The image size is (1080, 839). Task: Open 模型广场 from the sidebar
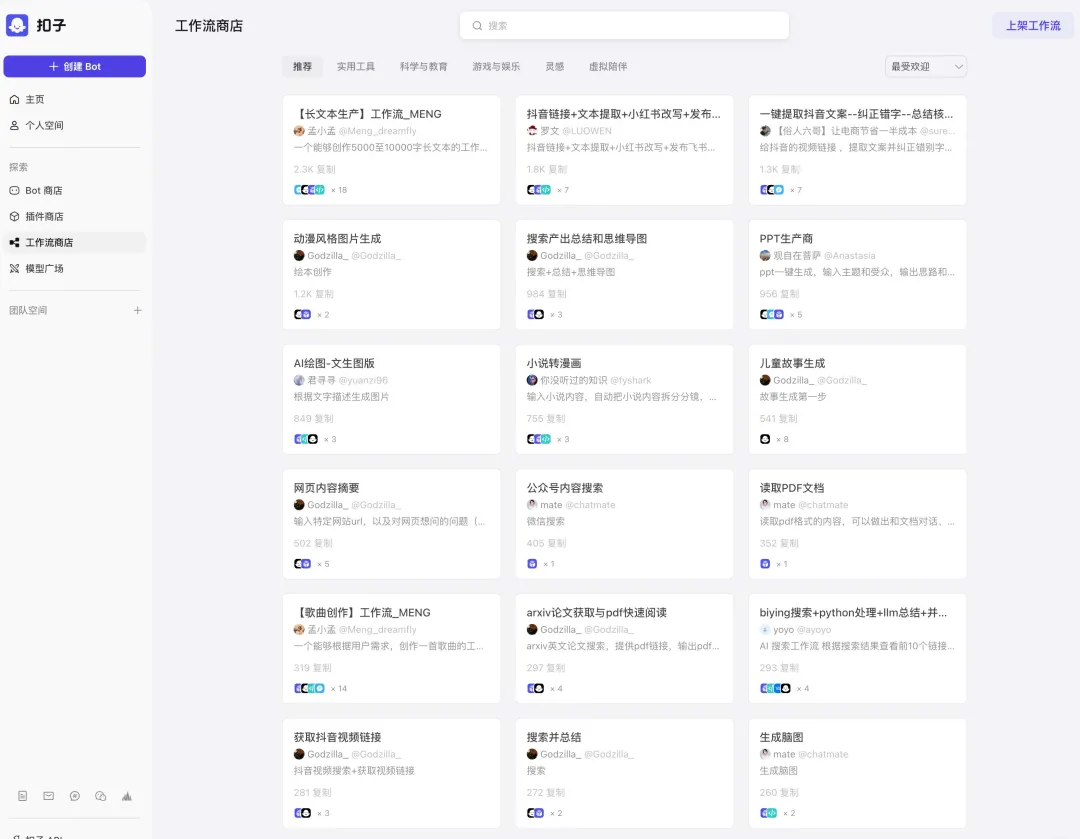(x=44, y=268)
